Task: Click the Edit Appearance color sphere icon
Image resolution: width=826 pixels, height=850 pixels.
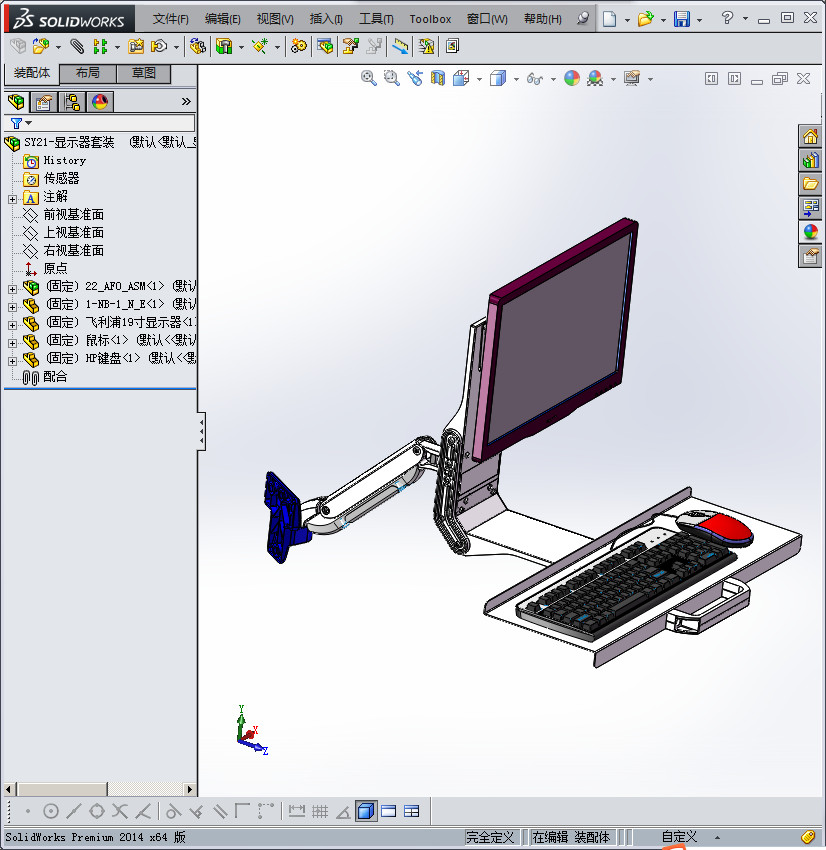Action: click(572, 79)
